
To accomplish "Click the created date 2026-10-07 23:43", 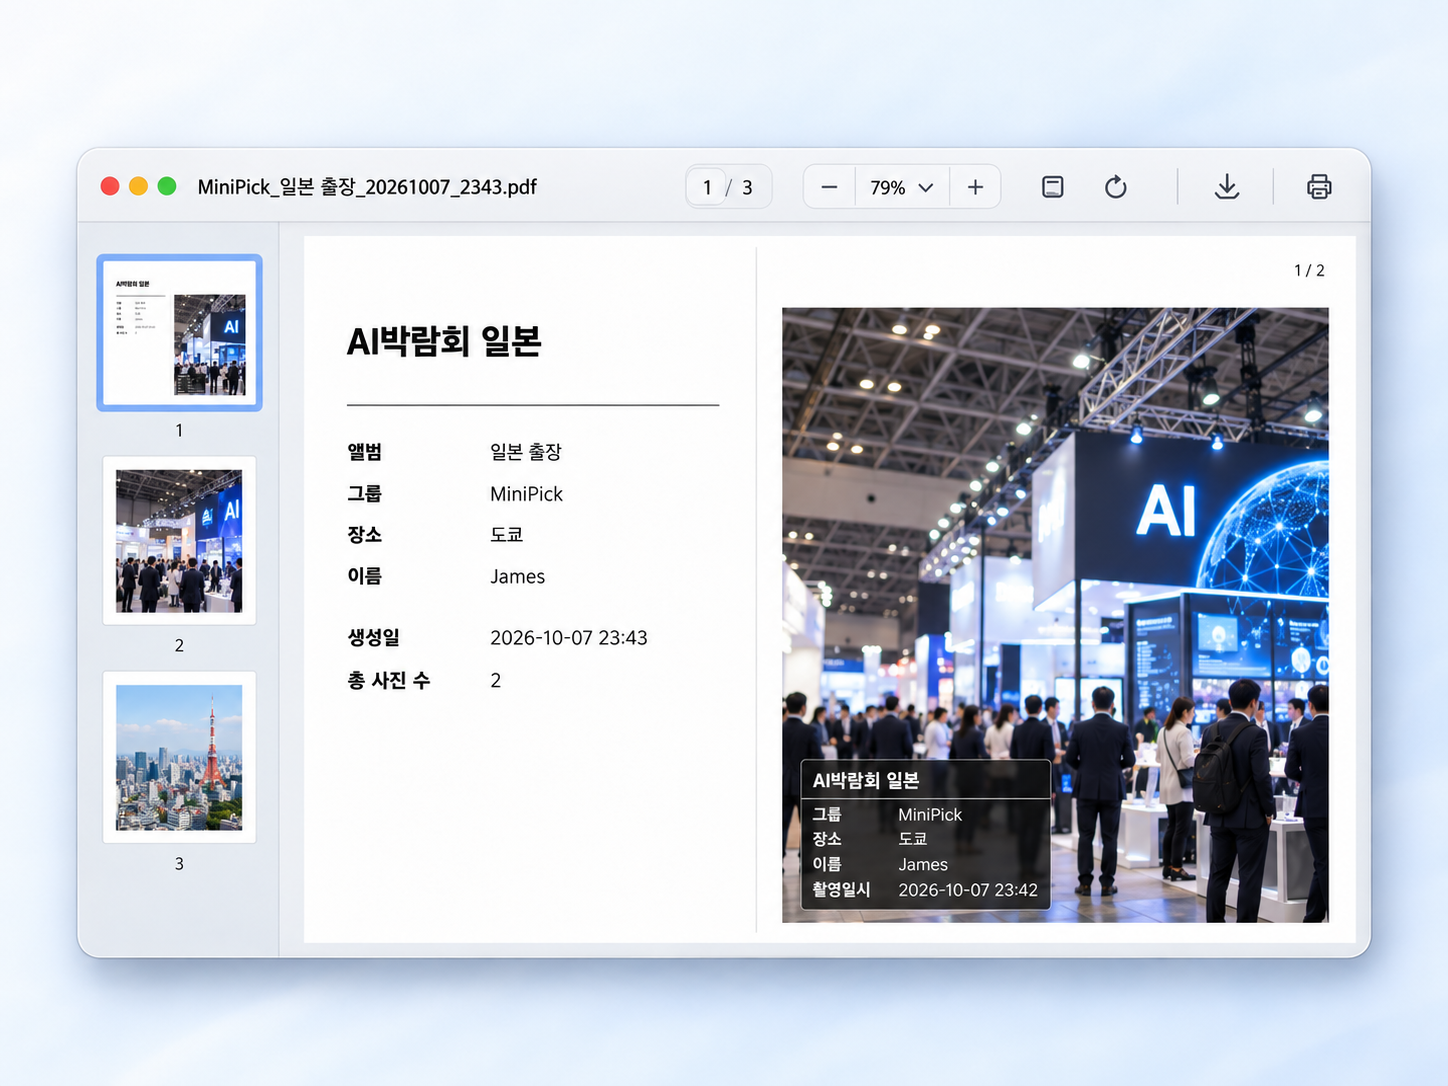I will [x=569, y=638].
